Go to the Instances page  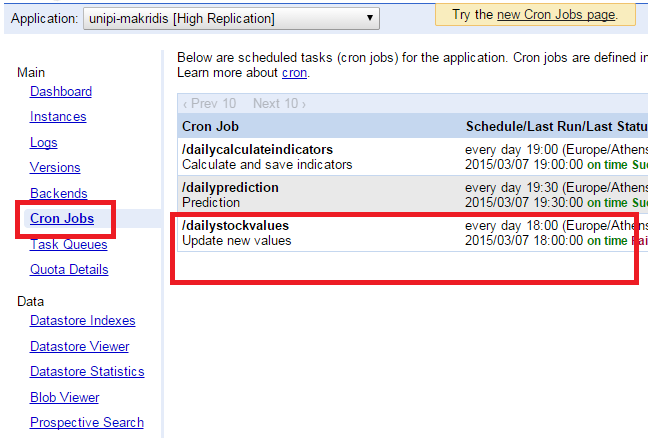pyautogui.click(x=58, y=117)
